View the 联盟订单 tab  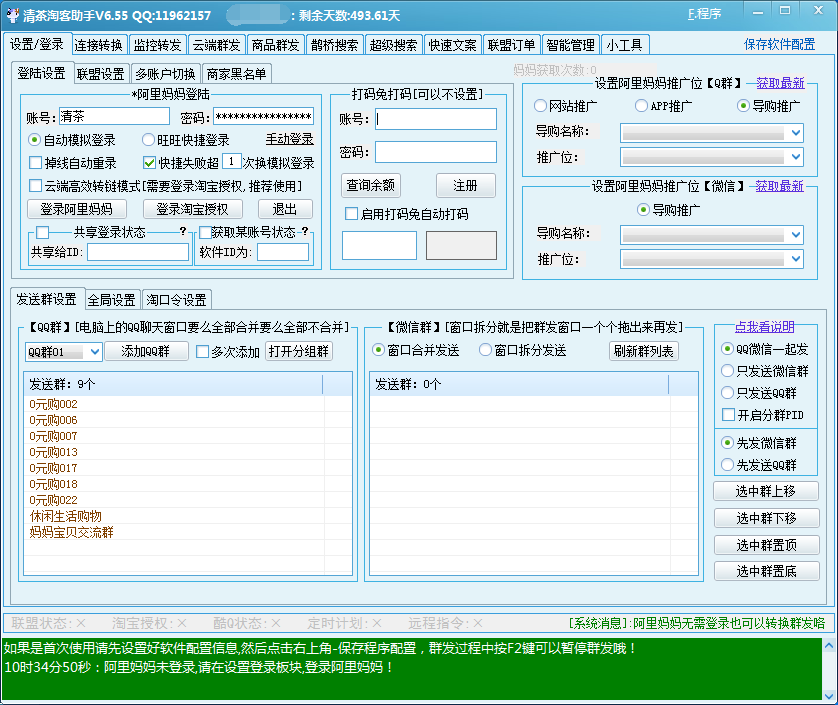click(x=511, y=45)
